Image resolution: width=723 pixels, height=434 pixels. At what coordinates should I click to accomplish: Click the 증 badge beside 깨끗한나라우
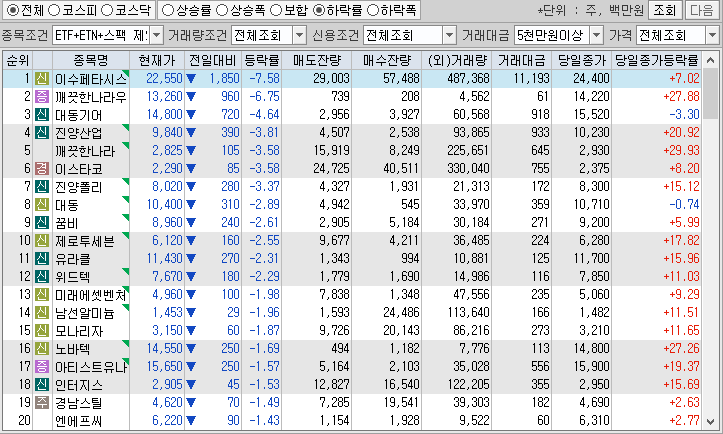point(42,96)
